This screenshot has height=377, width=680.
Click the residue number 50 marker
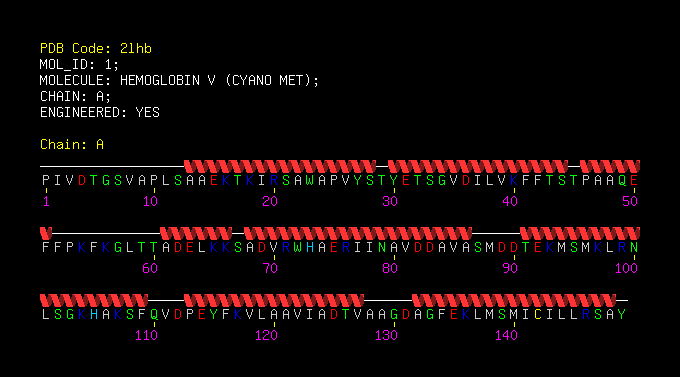tap(630, 201)
